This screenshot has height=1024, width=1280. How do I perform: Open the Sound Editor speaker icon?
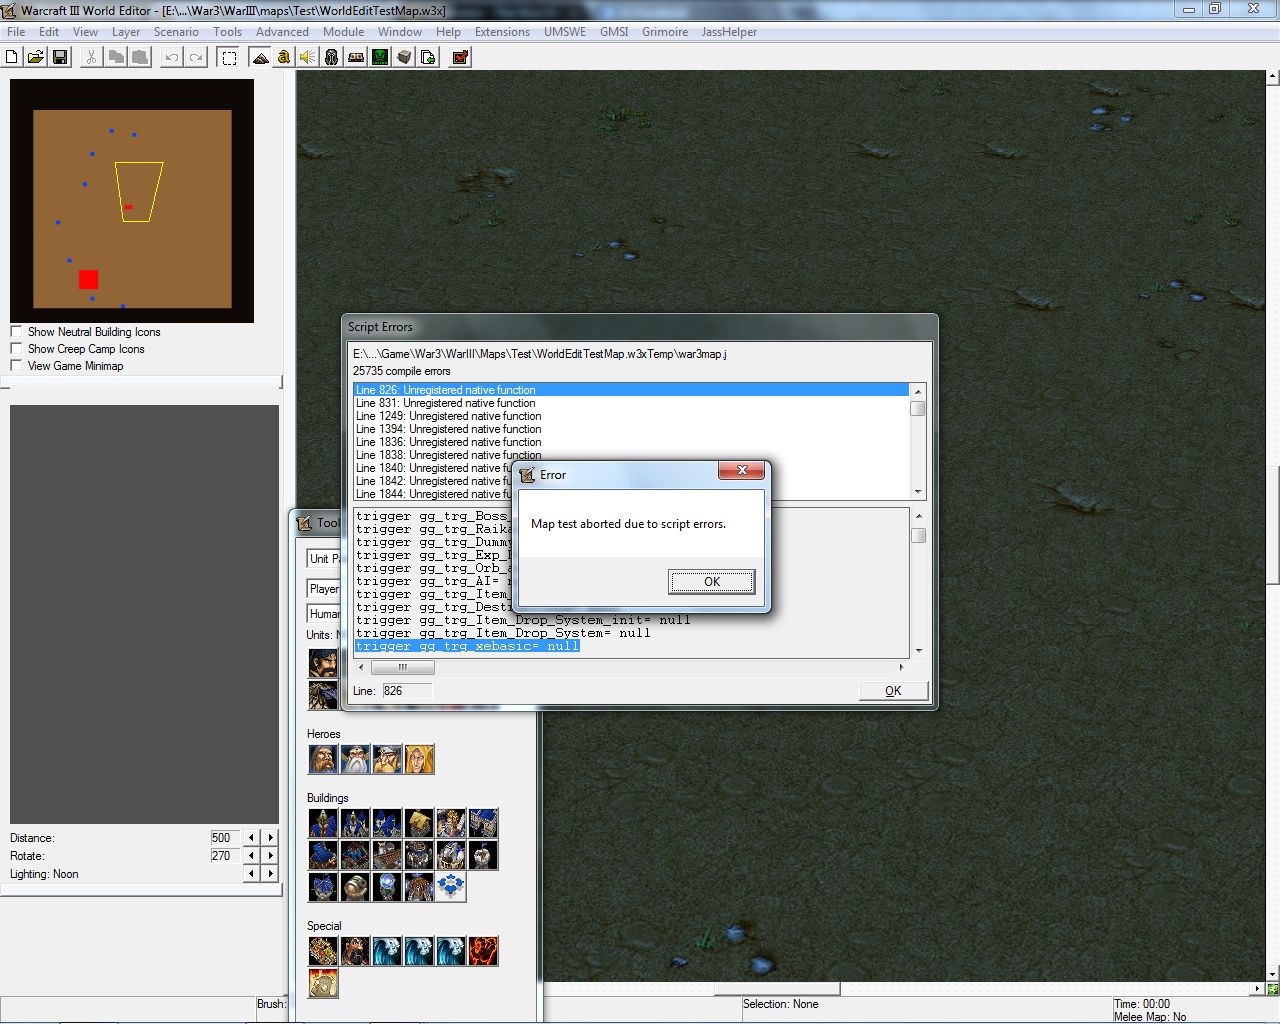(308, 57)
